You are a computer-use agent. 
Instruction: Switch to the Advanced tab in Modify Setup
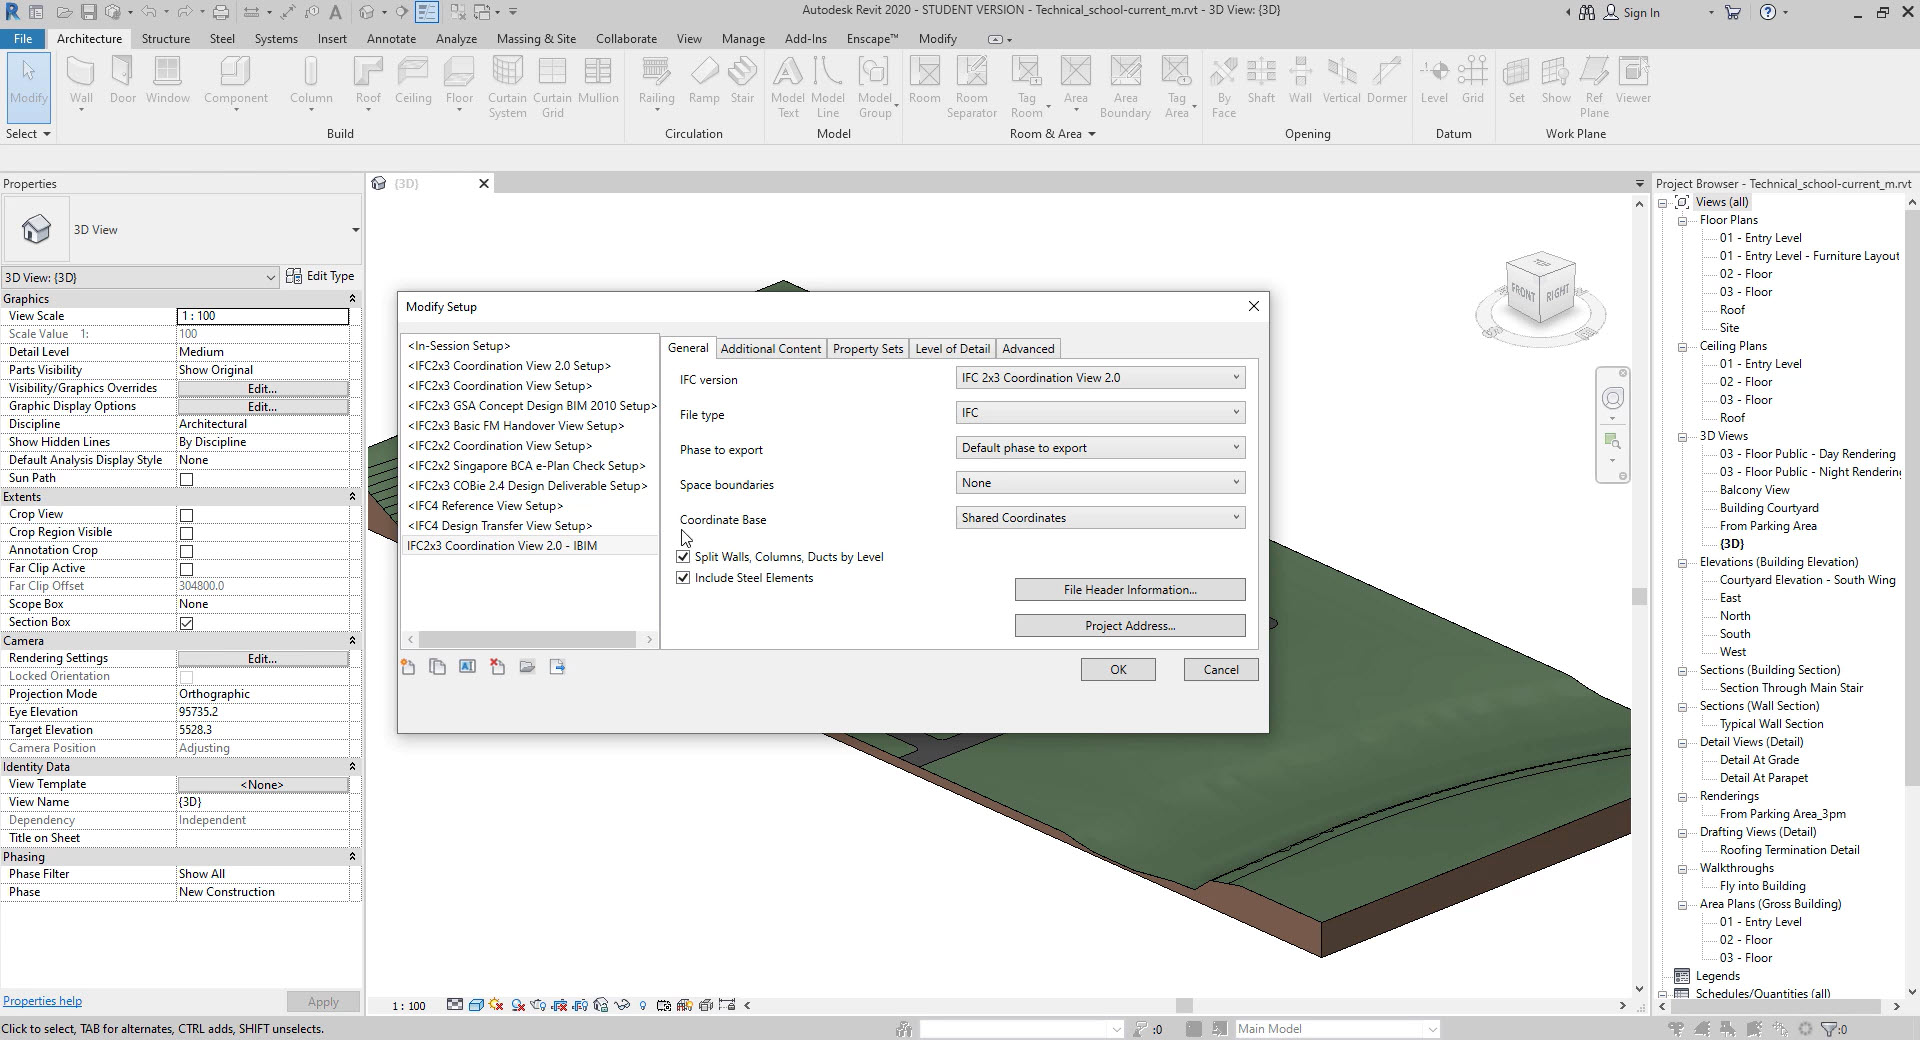[1028, 348]
